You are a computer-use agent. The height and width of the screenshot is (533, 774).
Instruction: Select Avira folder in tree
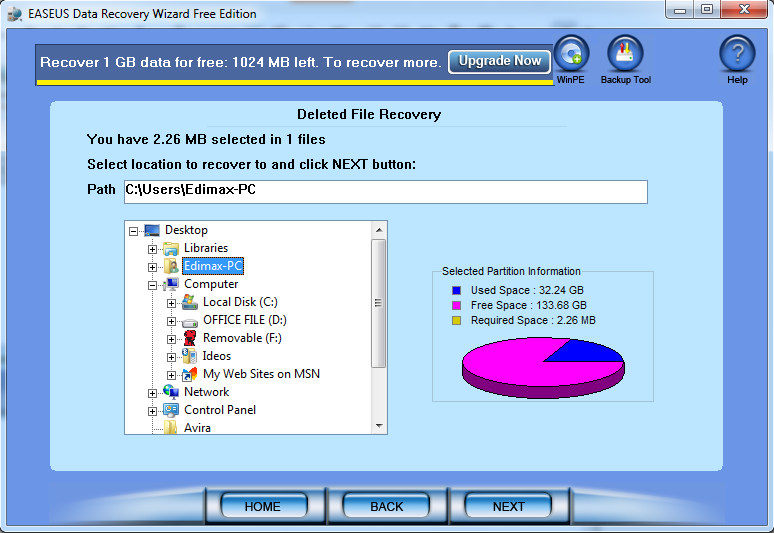coord(197,427)
